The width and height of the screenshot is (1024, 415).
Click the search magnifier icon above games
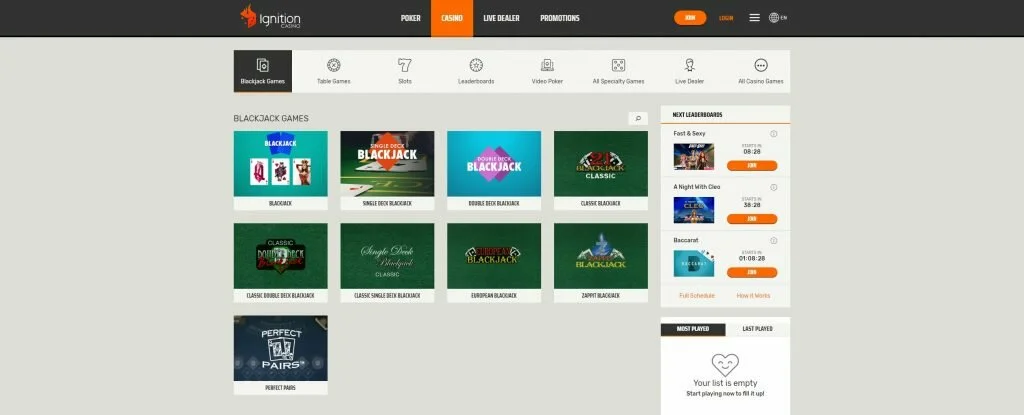coord(638,118)
